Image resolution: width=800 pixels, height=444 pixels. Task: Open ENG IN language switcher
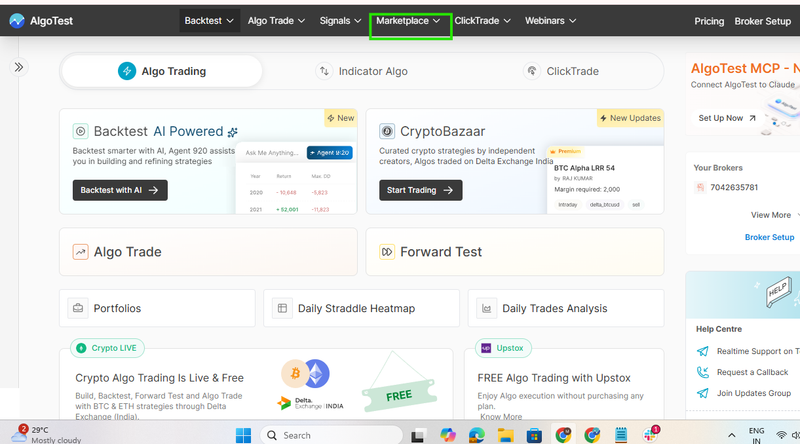(756, 435)
